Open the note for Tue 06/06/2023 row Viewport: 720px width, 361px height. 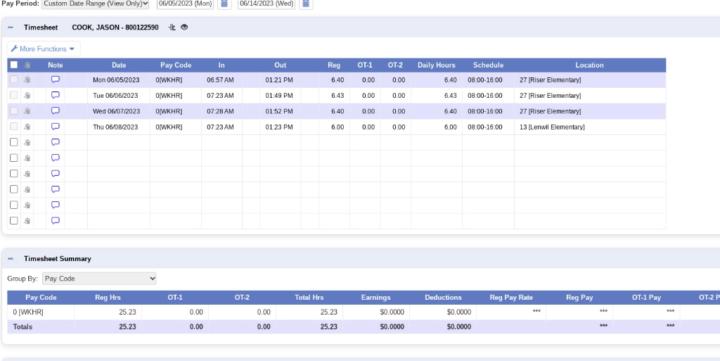[x=55, y=95]
